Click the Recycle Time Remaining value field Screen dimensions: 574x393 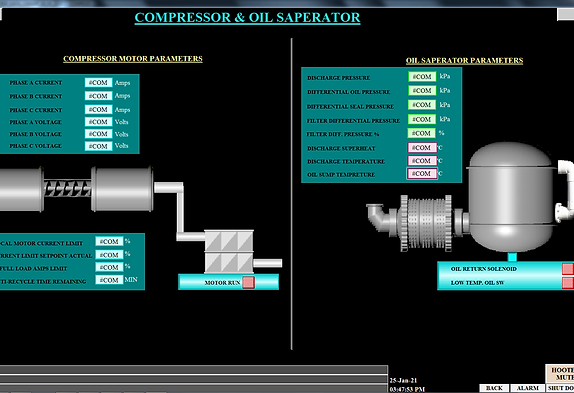pos(109,280)
